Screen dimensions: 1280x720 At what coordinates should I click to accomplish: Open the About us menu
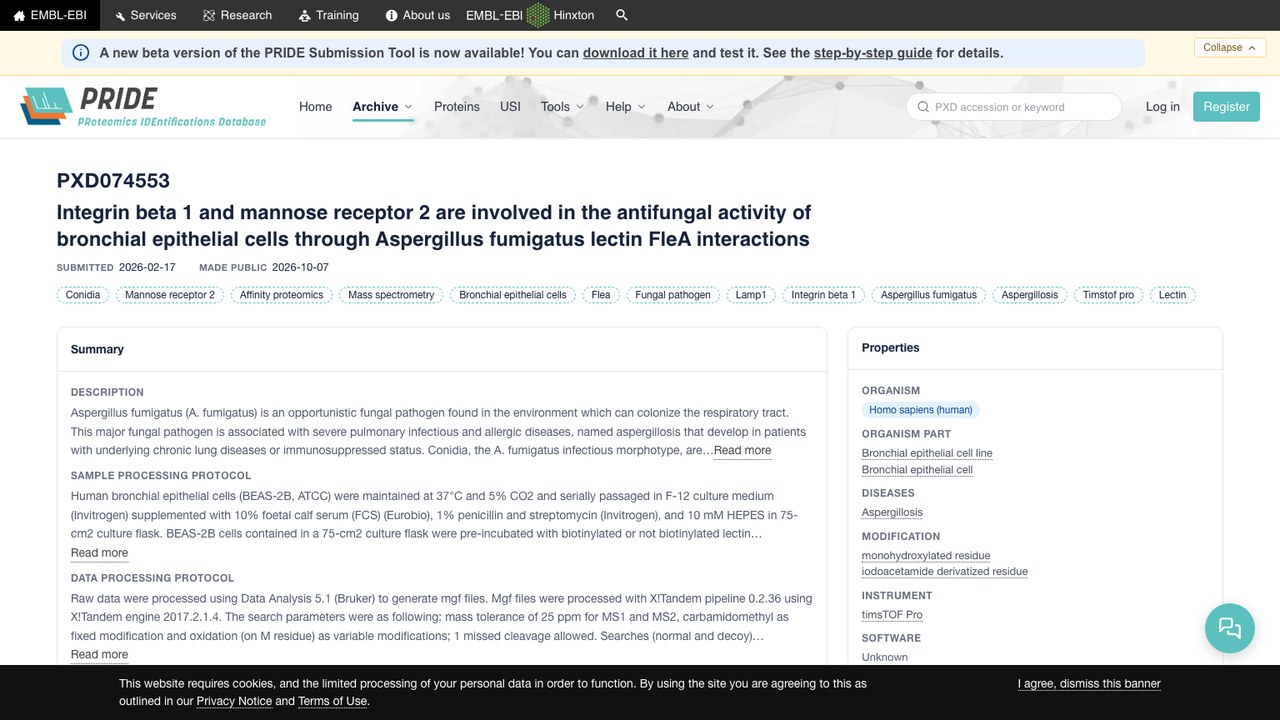point(417,15)
